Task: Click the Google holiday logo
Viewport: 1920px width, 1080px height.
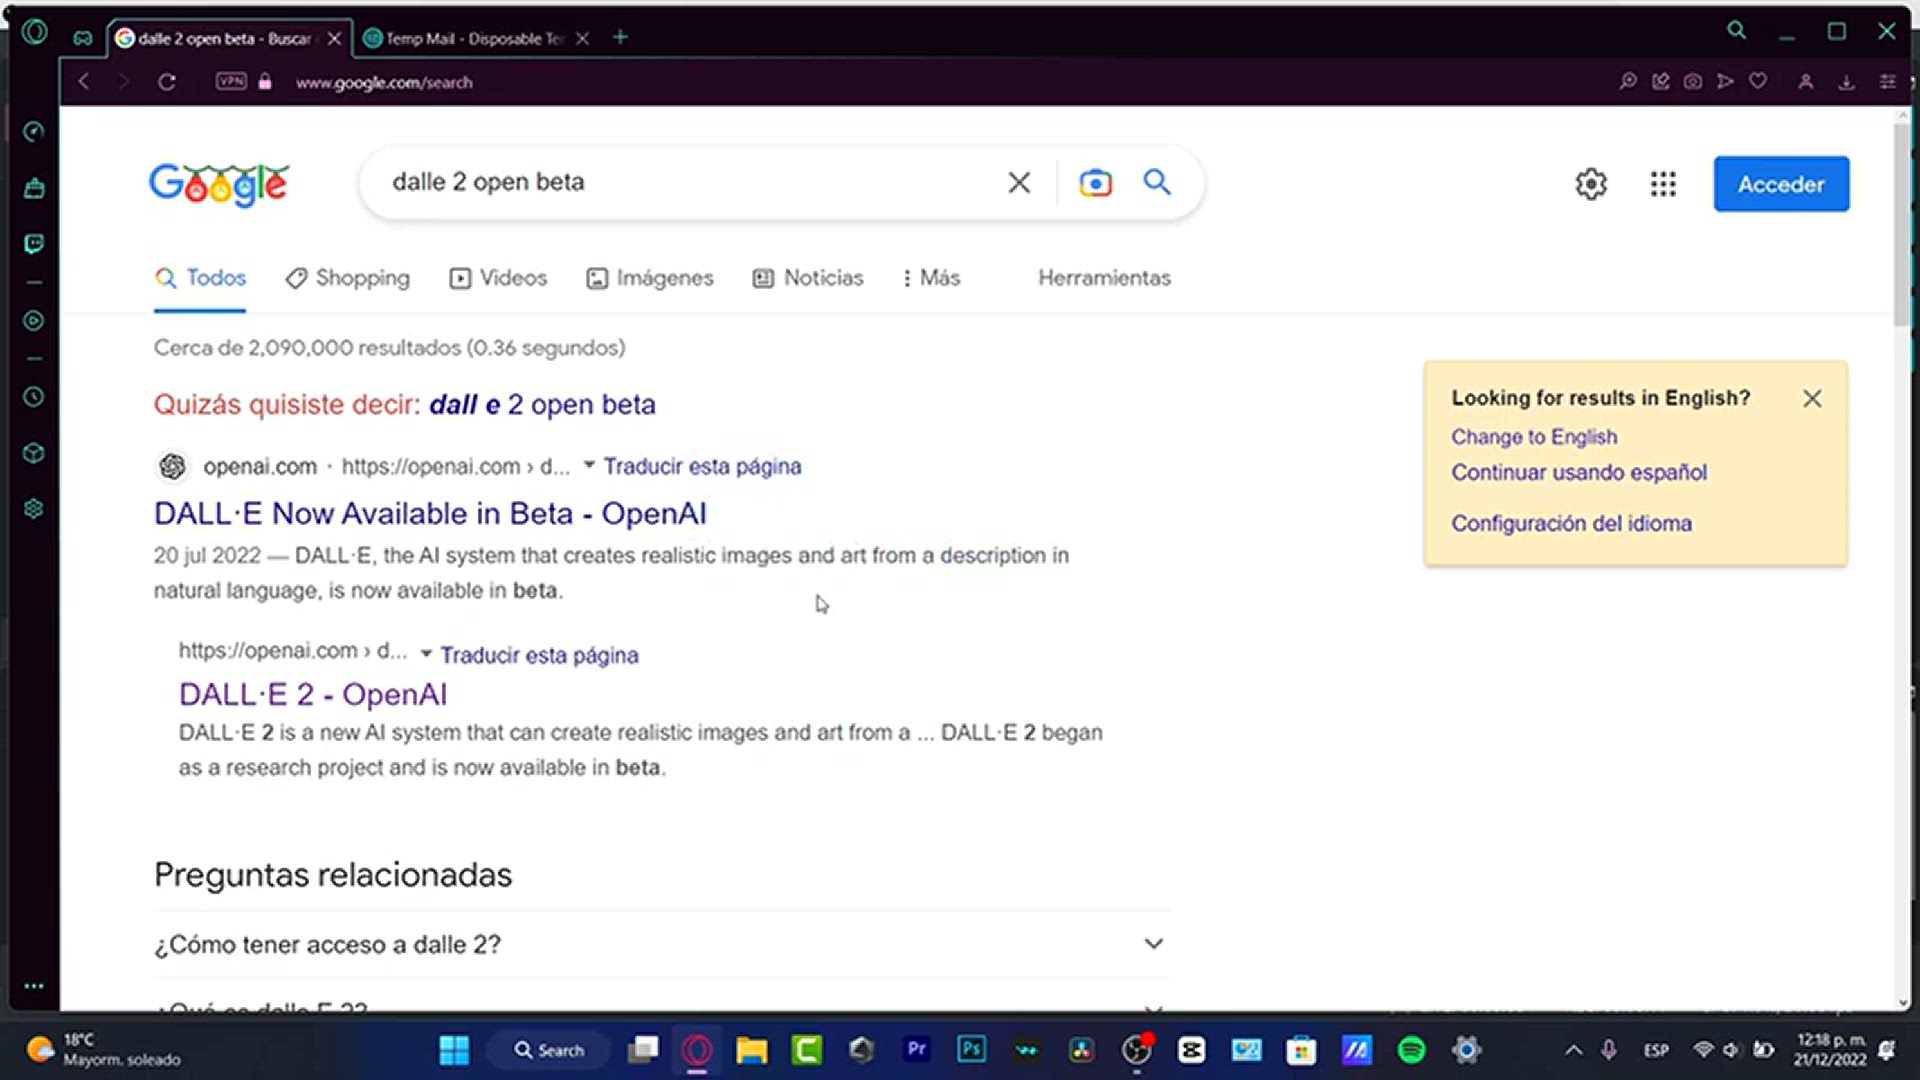Action: tap(219, 184)
